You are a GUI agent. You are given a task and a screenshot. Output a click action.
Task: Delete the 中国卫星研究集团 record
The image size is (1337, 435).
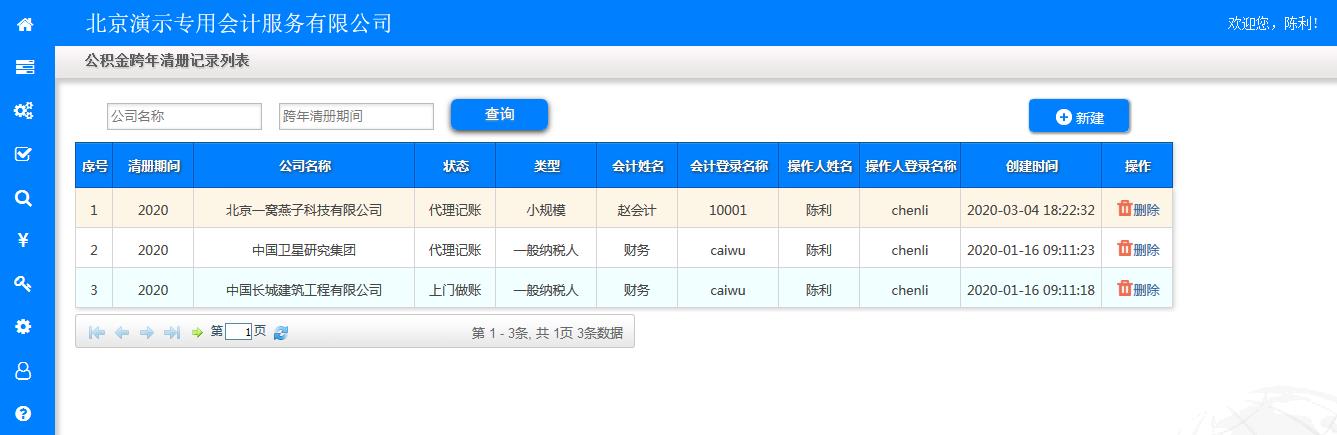(1138, 250)
